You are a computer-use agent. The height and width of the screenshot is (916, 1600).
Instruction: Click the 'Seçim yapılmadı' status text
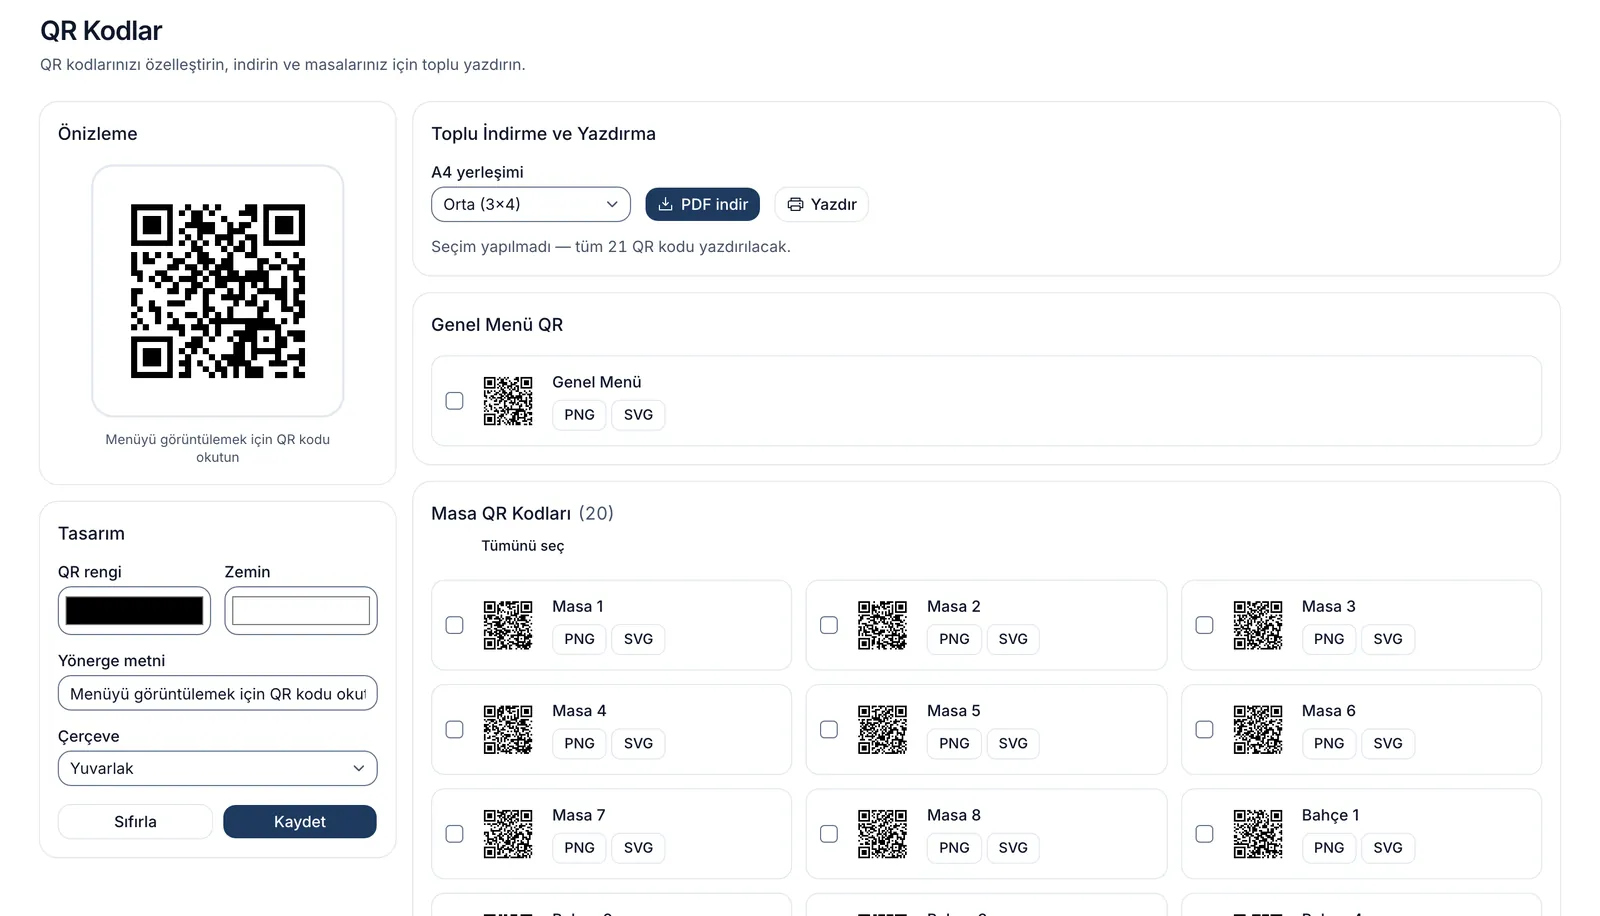[611, 247]
